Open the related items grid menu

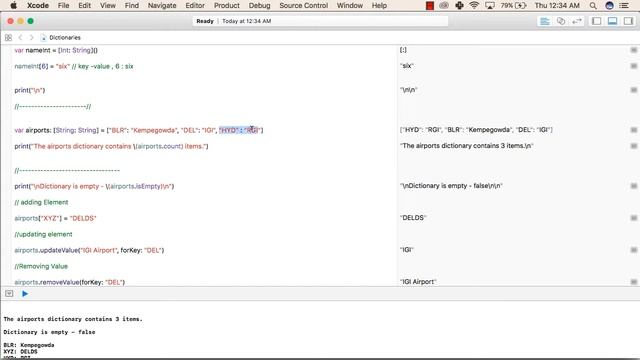pyautogui.click(x=8, y=38)
